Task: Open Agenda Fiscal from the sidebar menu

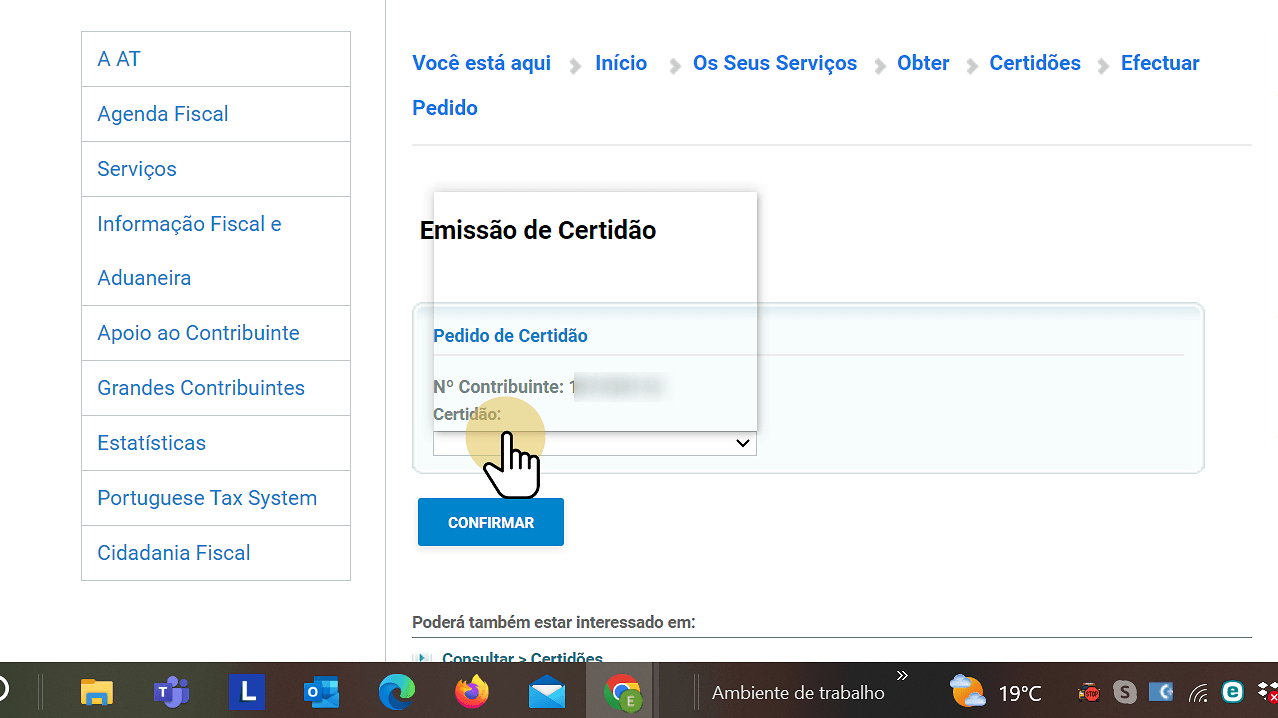Action: point(162,114)
